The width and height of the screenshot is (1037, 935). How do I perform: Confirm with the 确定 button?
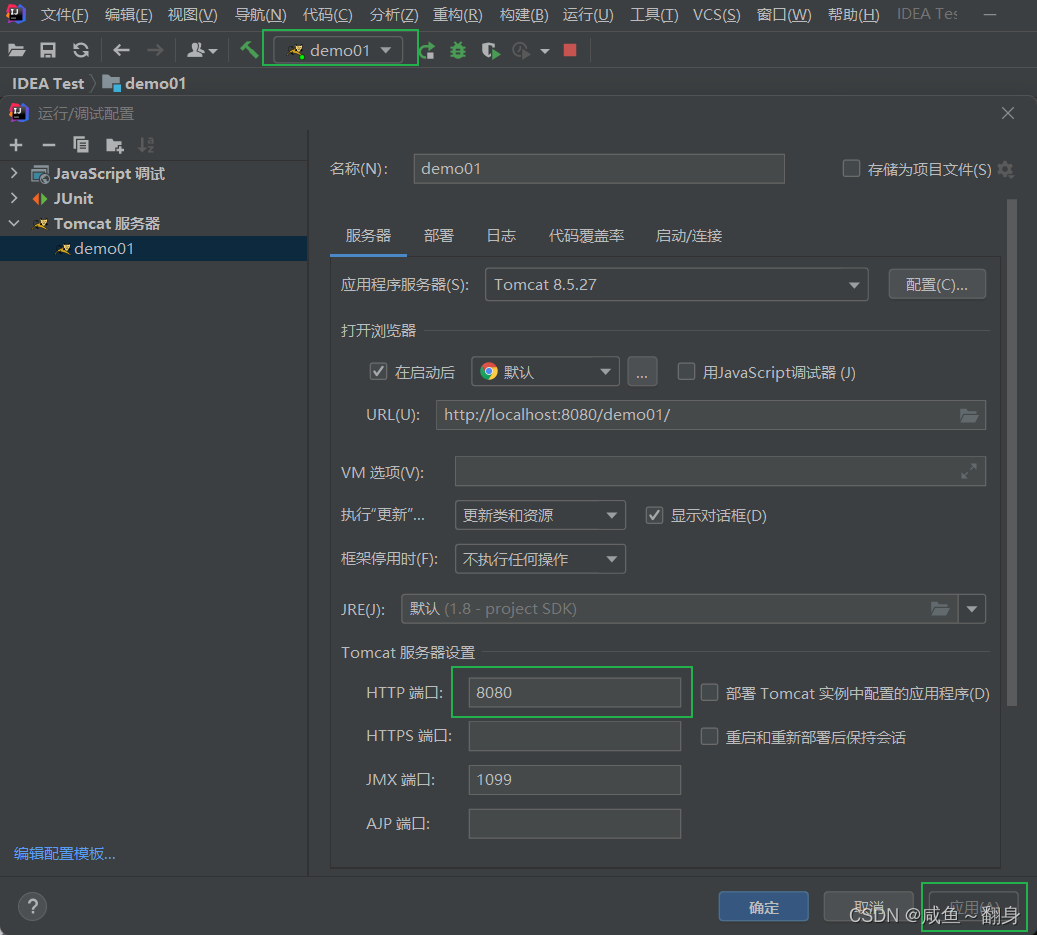click(763, 907)
